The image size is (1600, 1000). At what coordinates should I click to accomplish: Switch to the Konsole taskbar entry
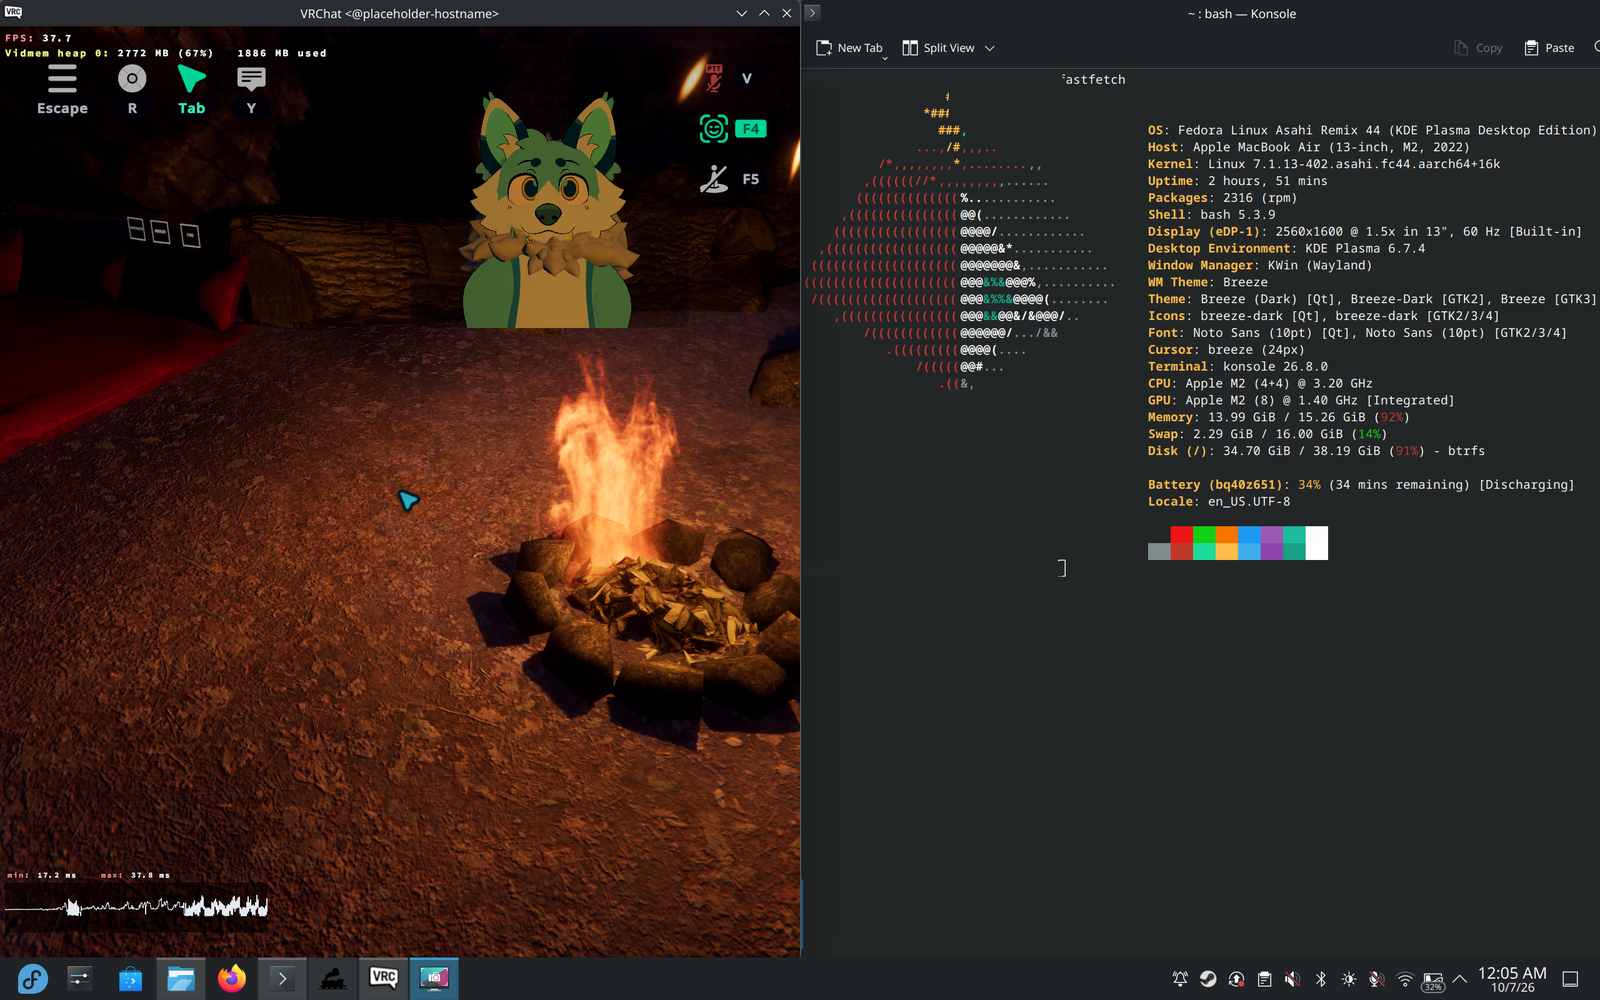pos(282,979)
